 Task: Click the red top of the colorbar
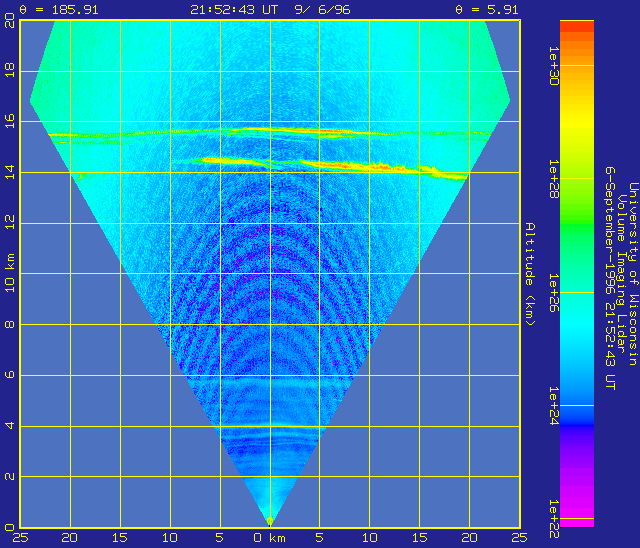click(577, 26)
